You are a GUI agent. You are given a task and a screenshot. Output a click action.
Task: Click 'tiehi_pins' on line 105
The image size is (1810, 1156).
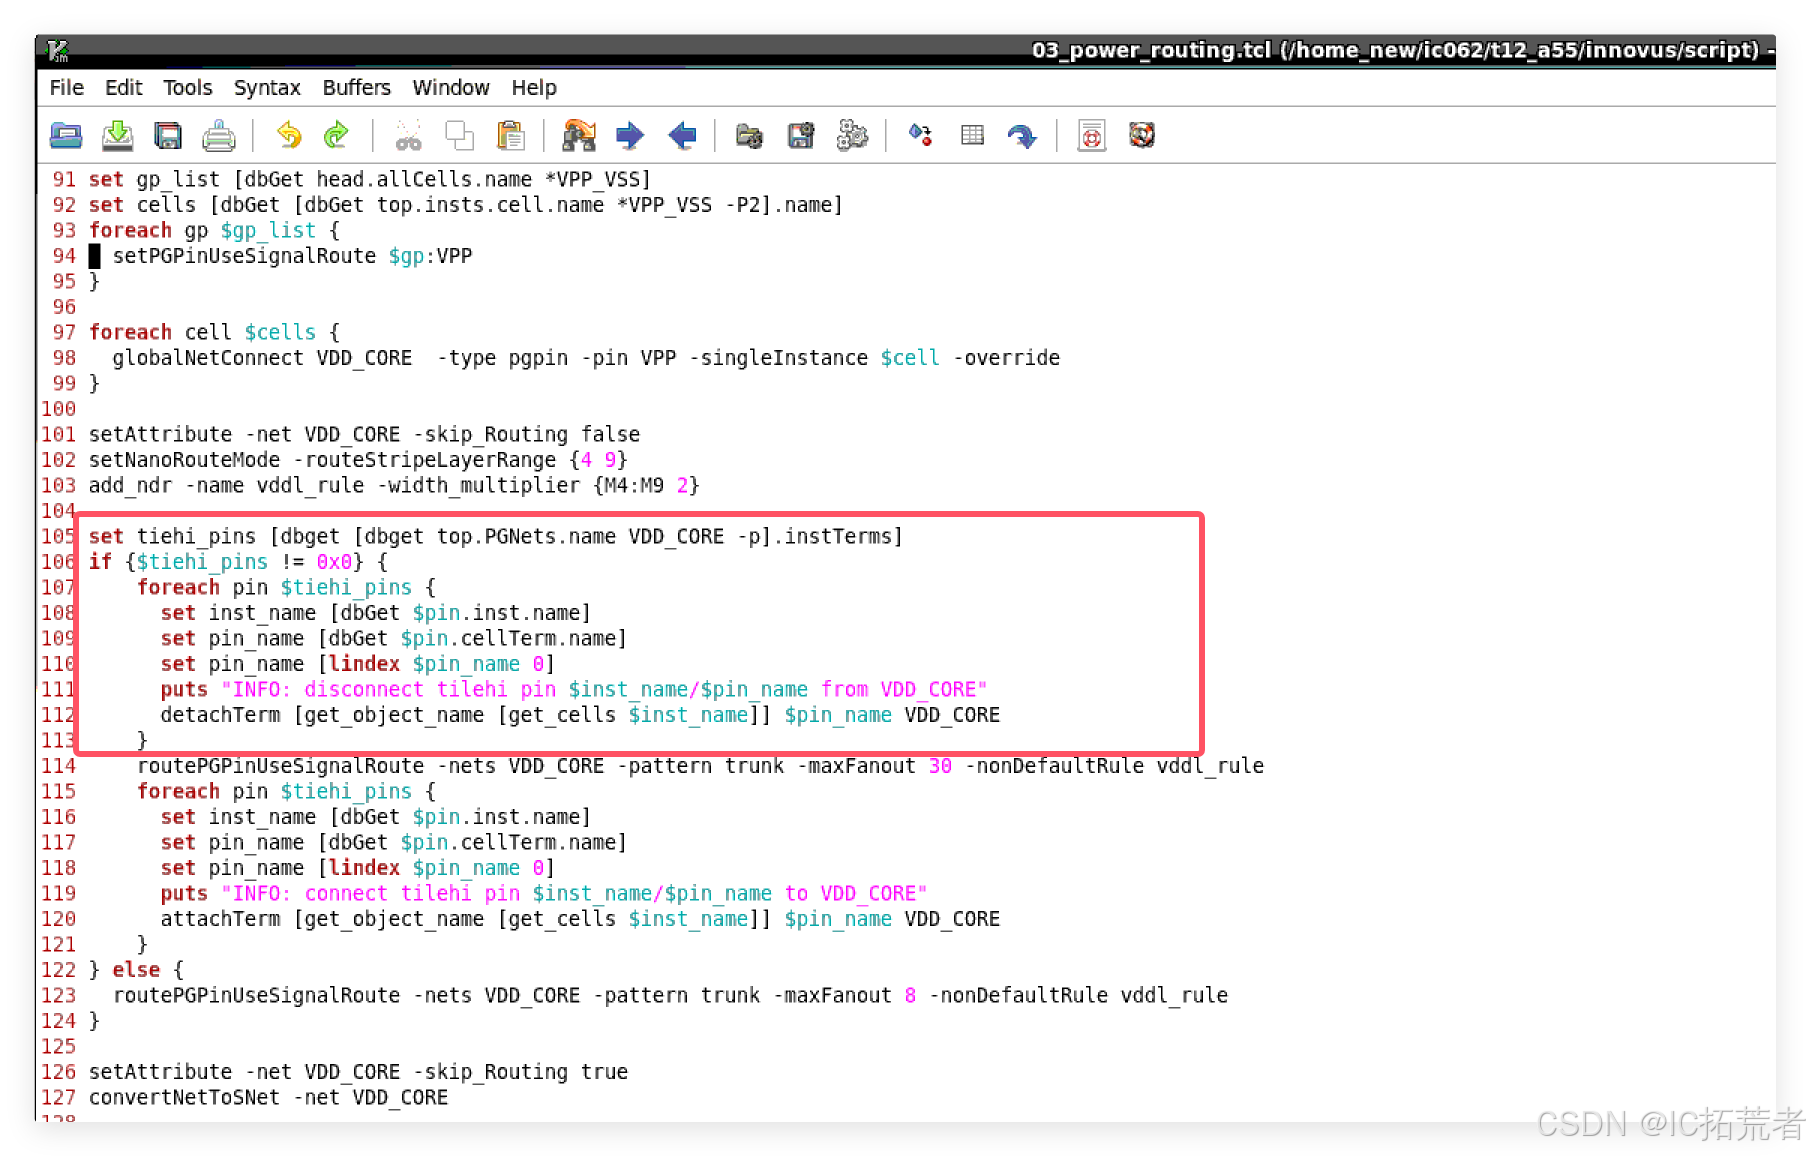click(196, 536)
